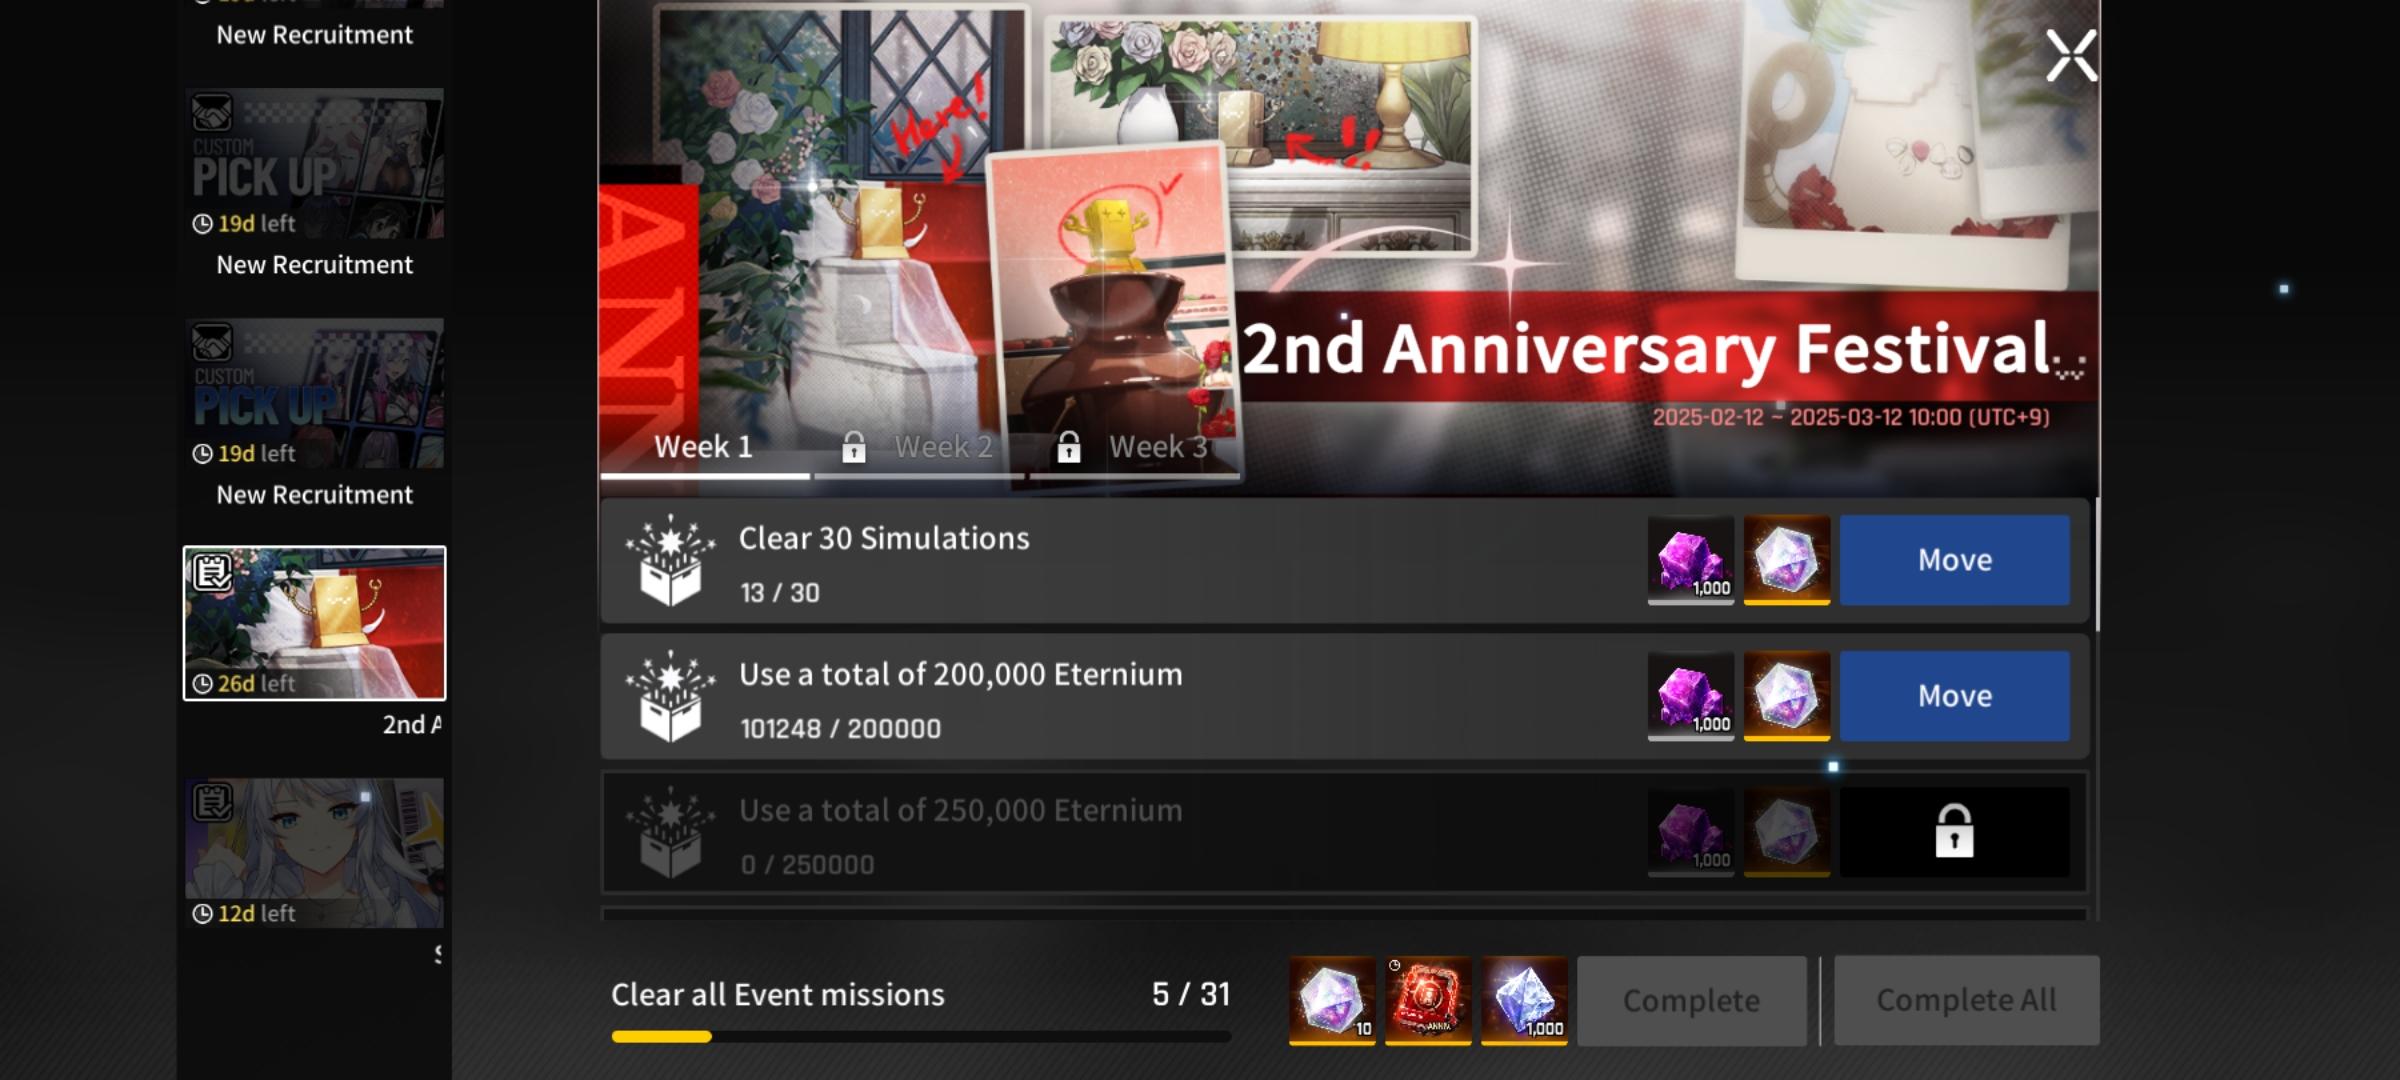Click the Clear all Event missions progress bar

coord(921,1037)
